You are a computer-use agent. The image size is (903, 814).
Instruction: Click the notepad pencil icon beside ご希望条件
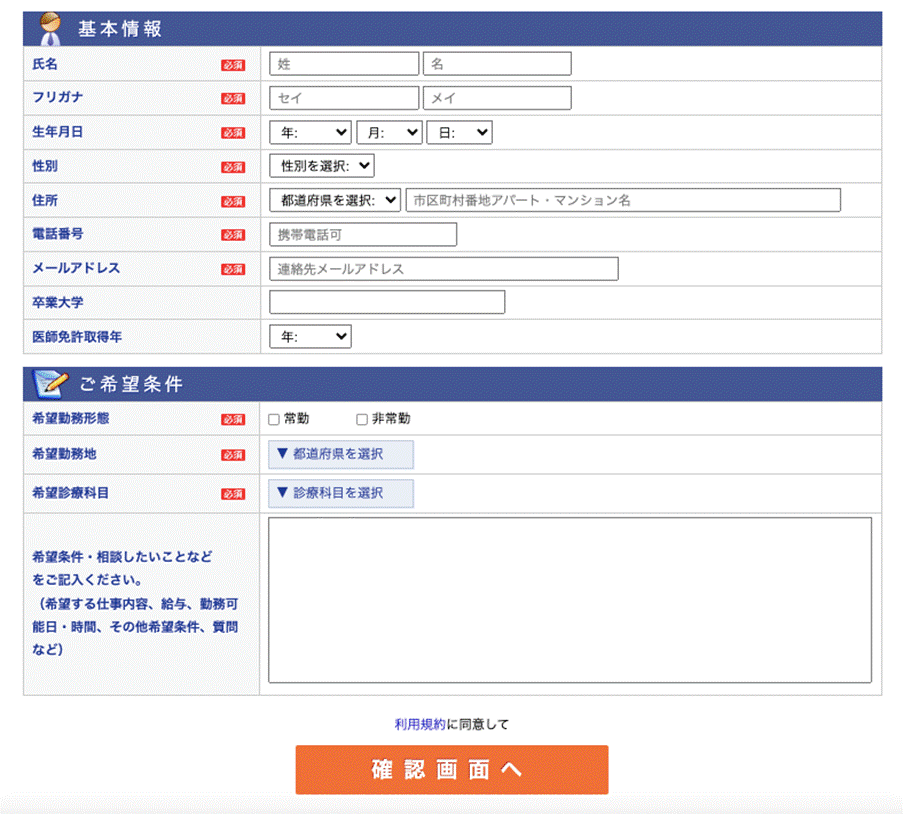(50, 383)
